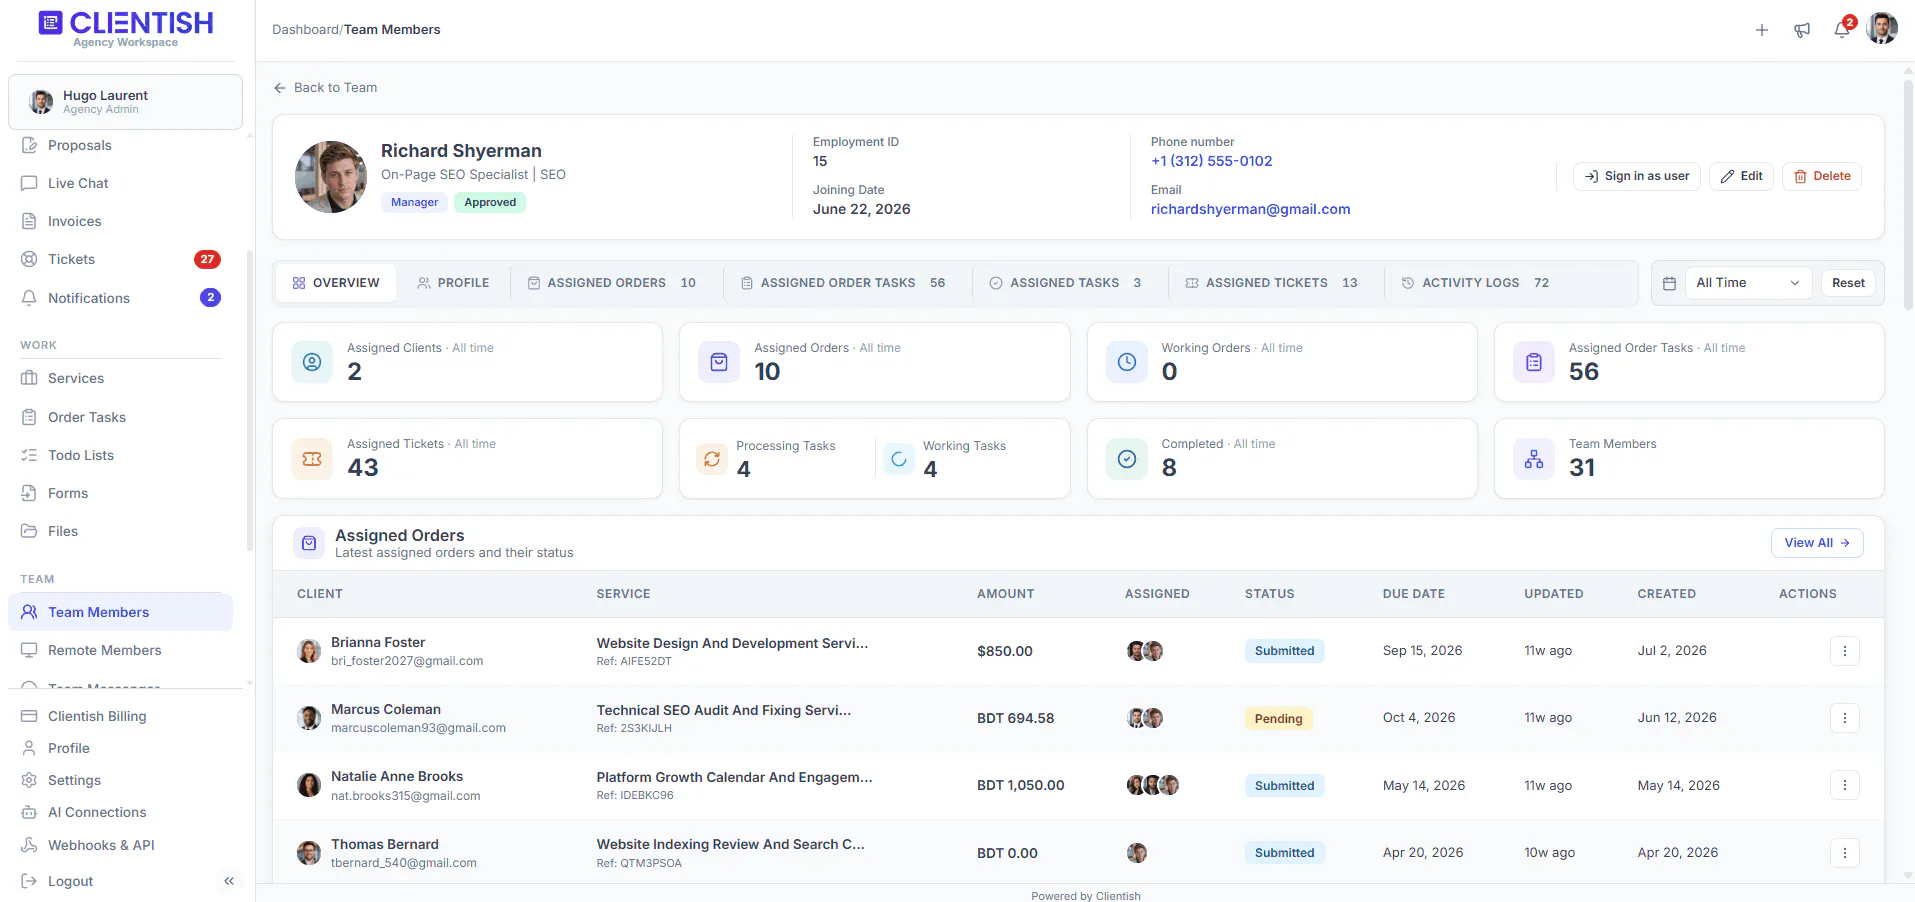Click the Dashboard breadcrumb
The image size is (1915, 902).
[x=305, y=30]
